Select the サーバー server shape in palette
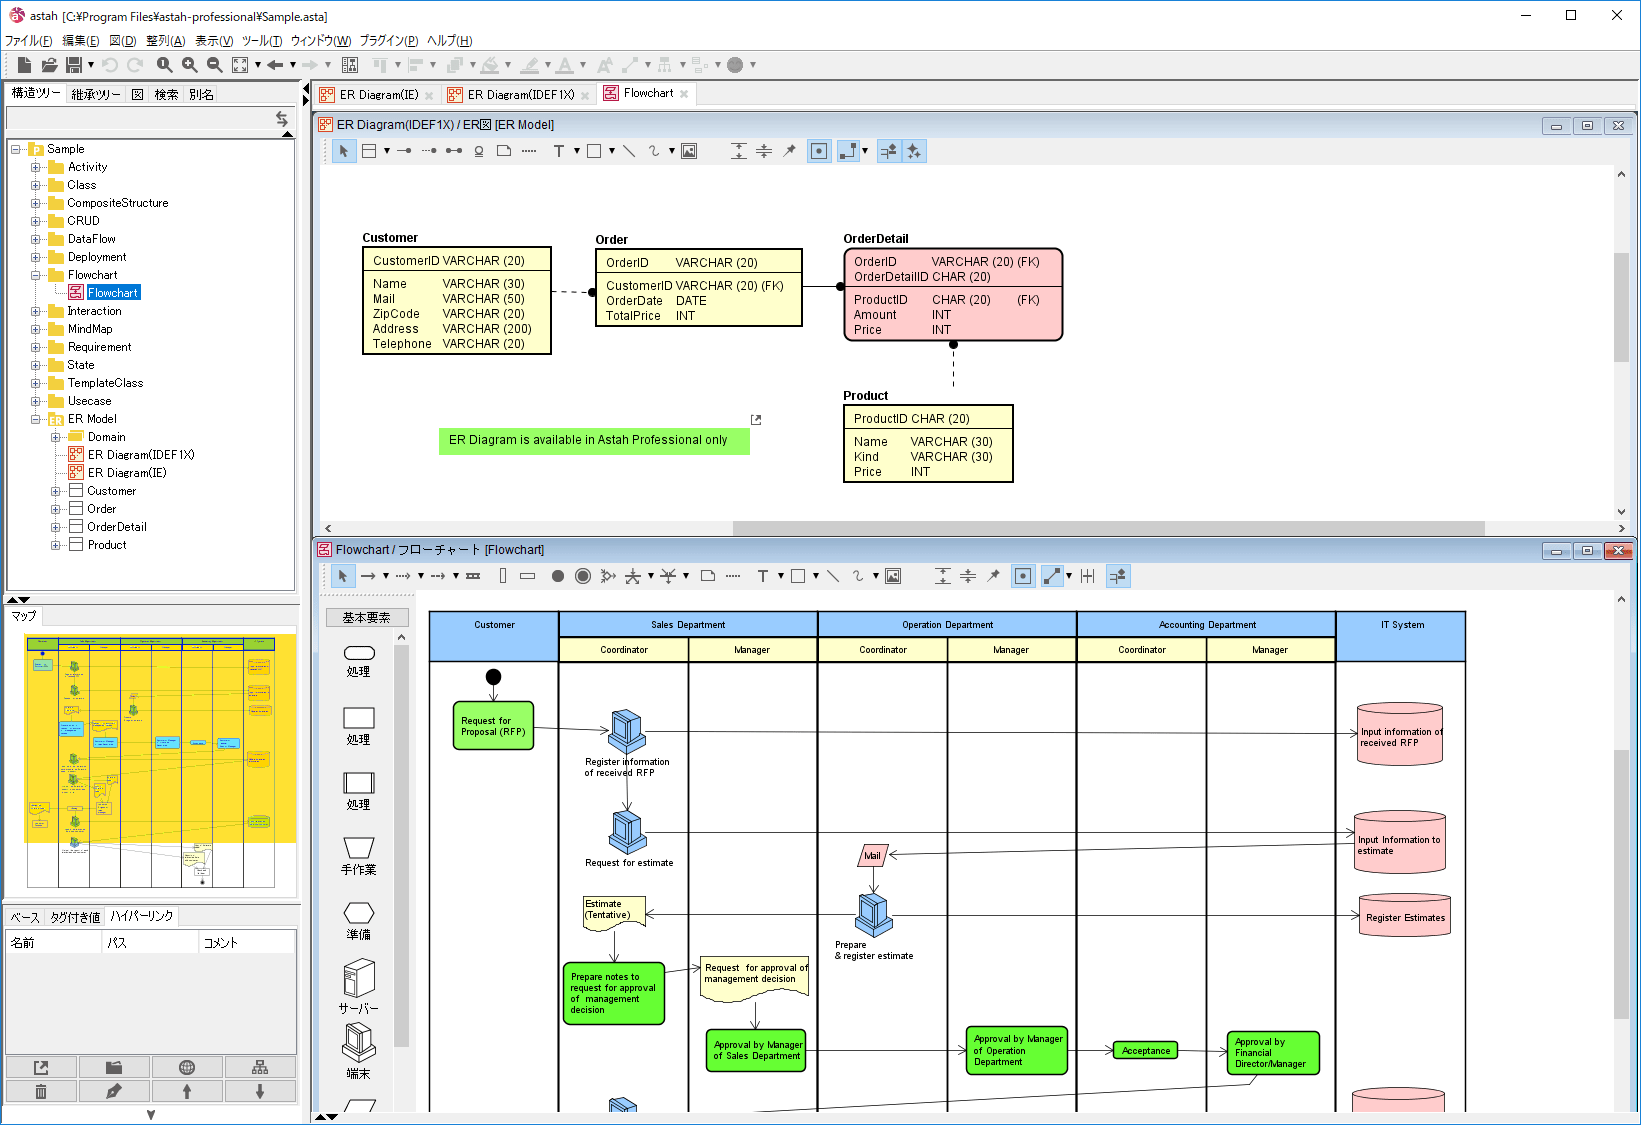 pyautogui.click(x=358, y=985)
